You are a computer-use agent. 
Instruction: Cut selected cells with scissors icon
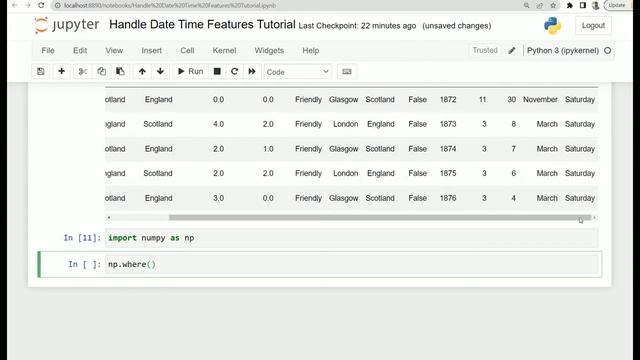click(82, 71)
